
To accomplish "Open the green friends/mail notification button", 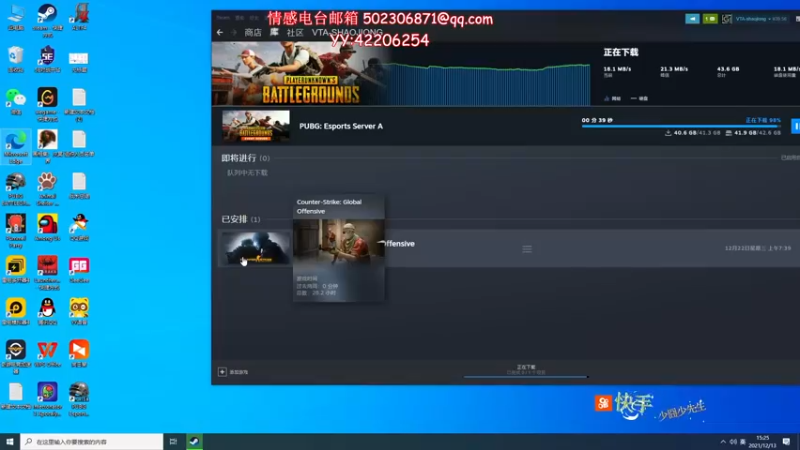I will pos(710,19).
